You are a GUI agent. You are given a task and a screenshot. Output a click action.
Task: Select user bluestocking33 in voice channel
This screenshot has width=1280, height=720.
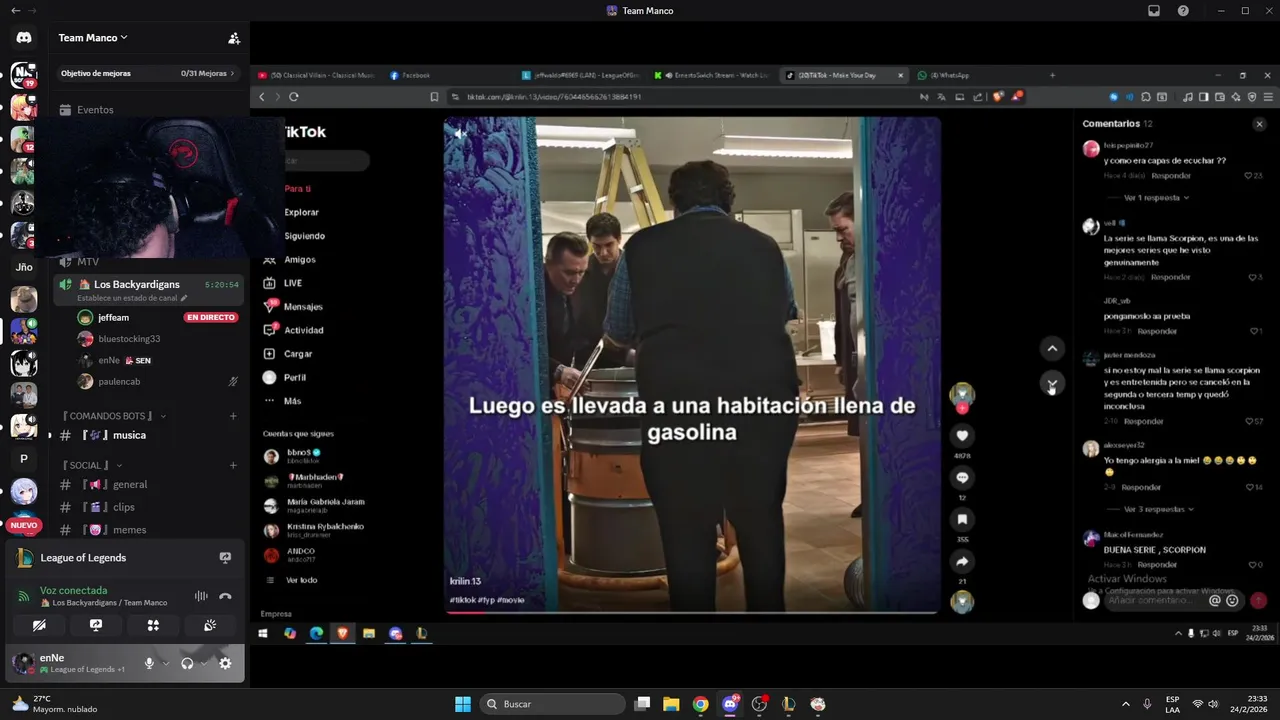[x=129, y=339]
